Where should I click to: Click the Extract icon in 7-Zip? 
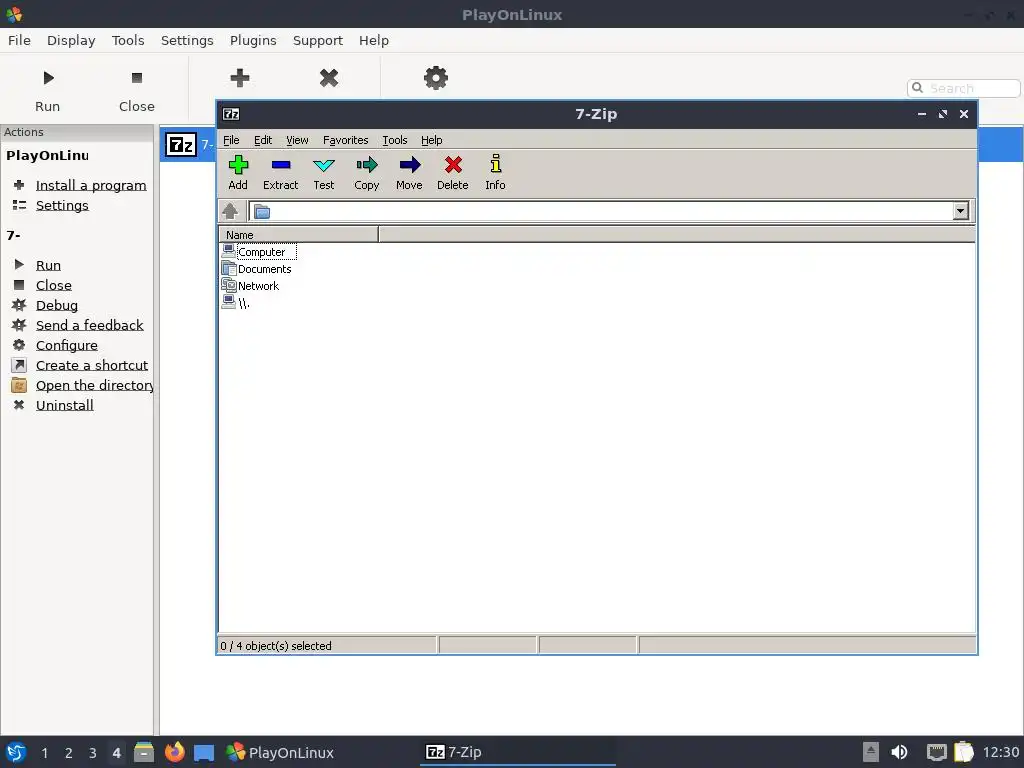pyautogui.click(x=280, y=172)
